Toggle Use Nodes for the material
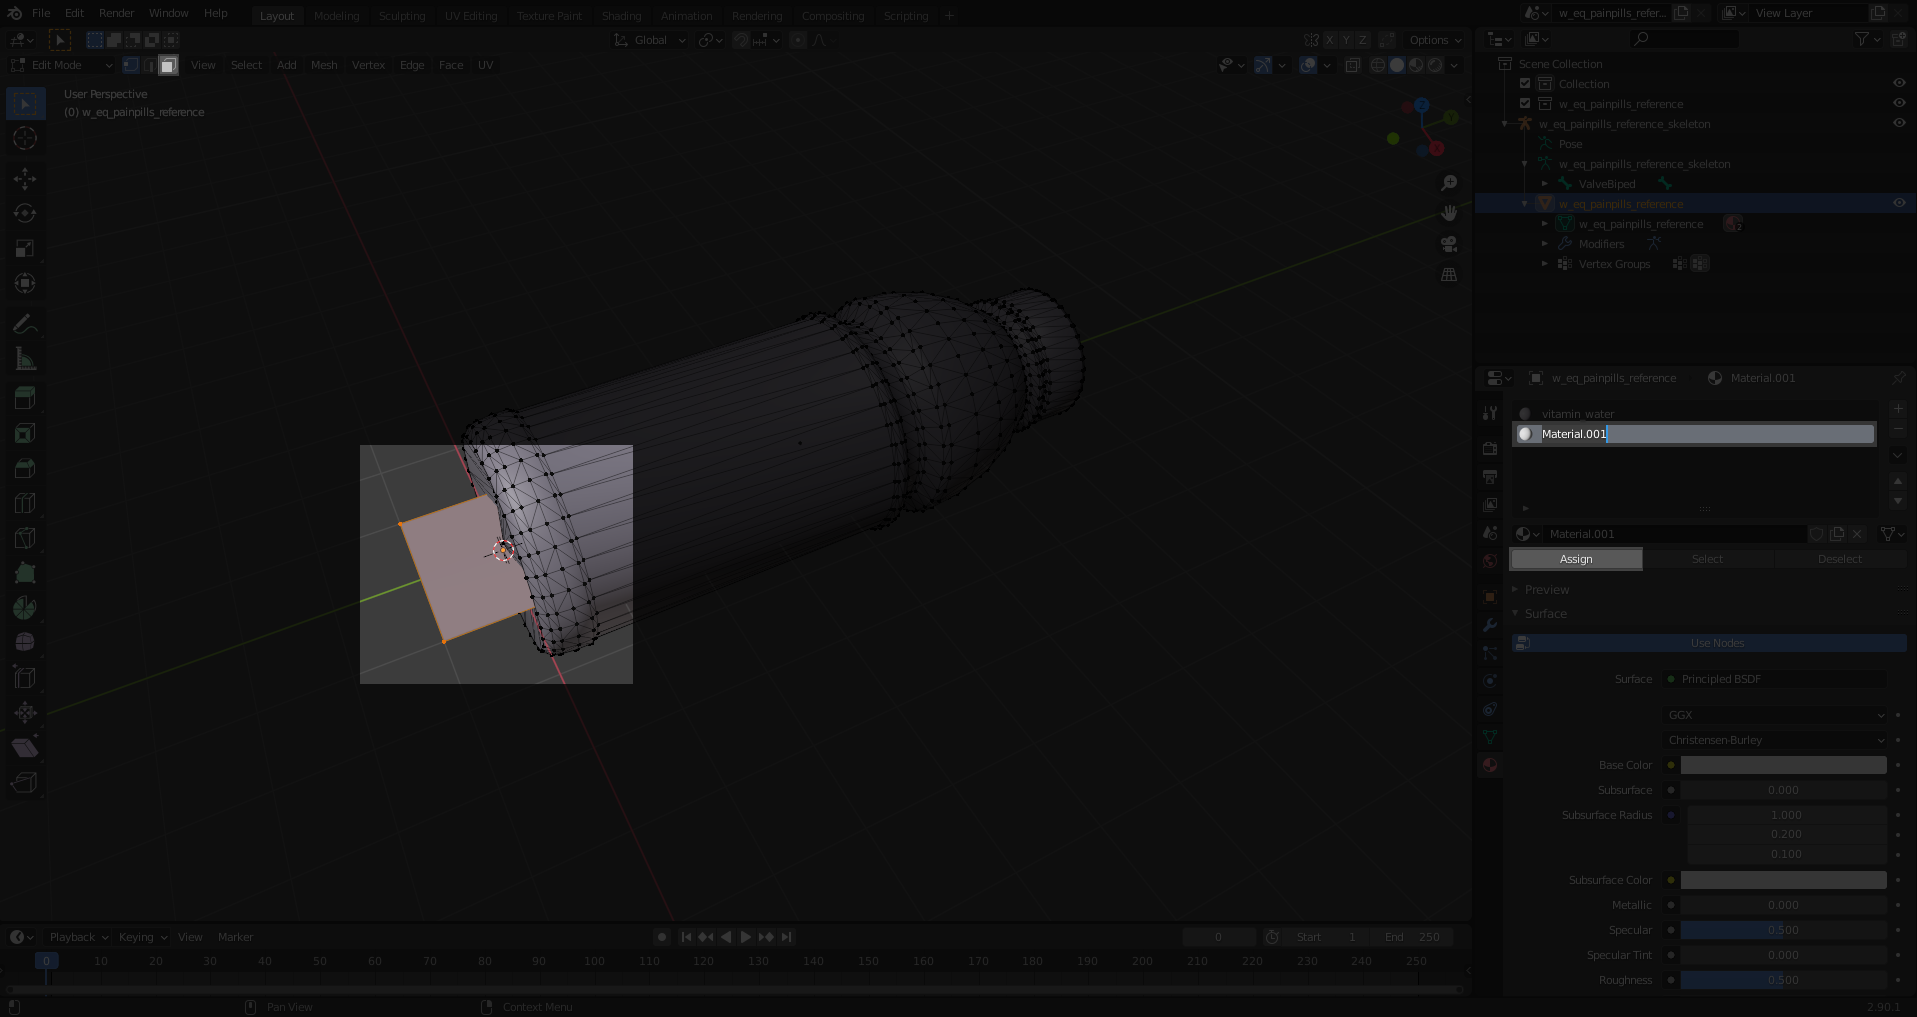 point(1709,643)
